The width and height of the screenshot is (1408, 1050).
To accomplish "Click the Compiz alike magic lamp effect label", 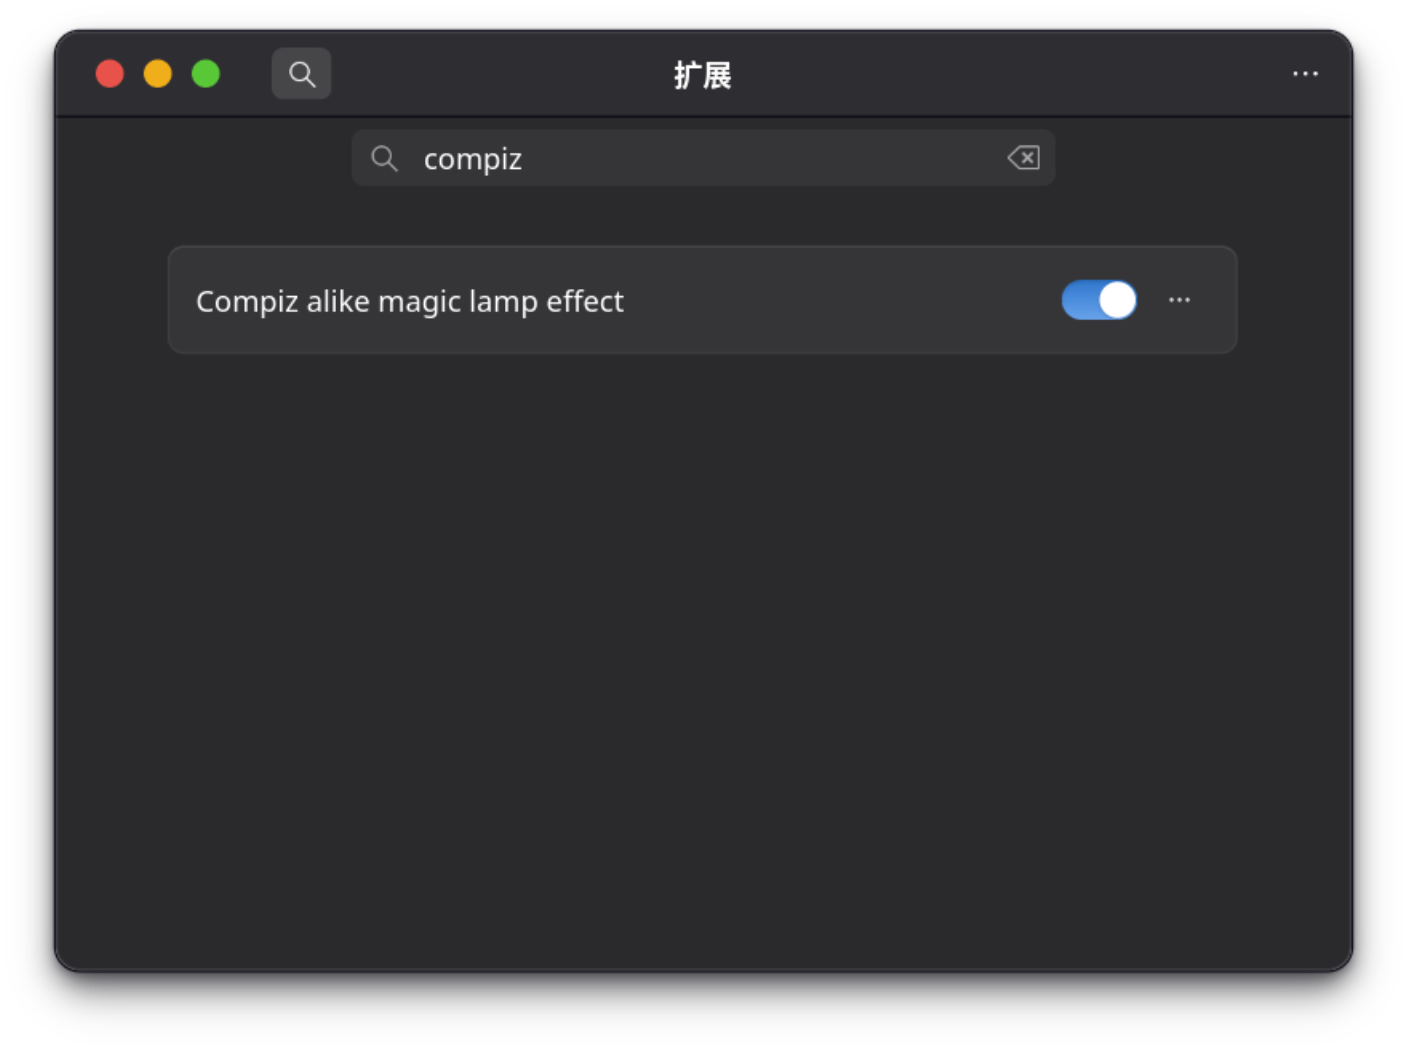I will click(x=410, y=301).
